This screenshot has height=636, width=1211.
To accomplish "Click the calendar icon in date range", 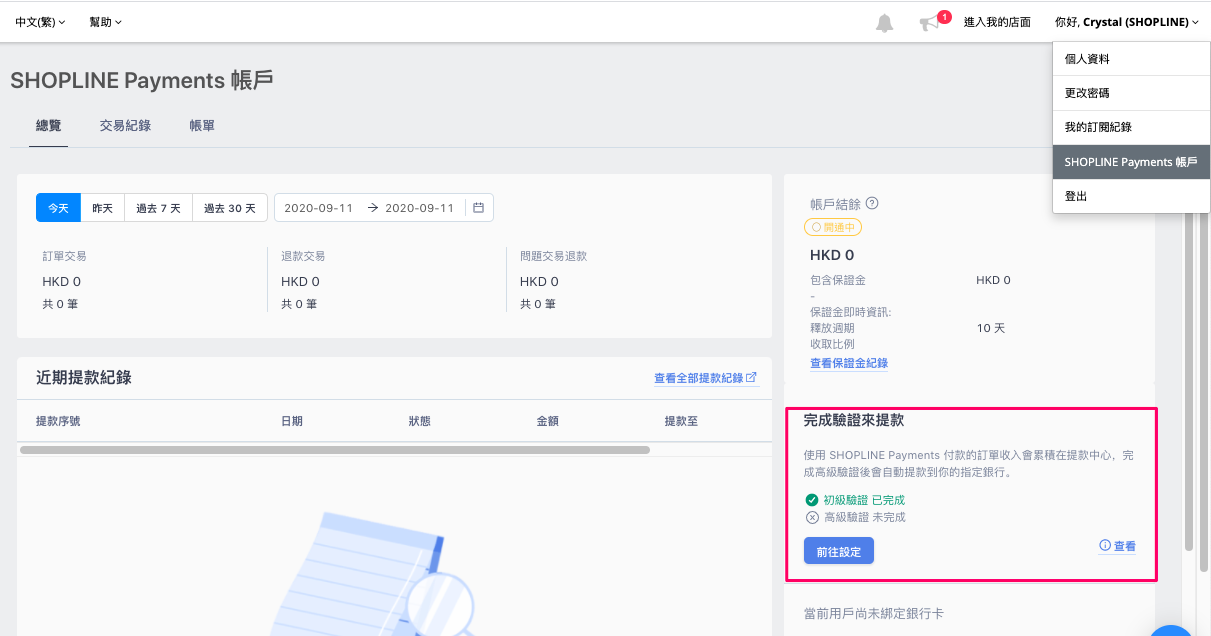I will (x=478, y=208).
